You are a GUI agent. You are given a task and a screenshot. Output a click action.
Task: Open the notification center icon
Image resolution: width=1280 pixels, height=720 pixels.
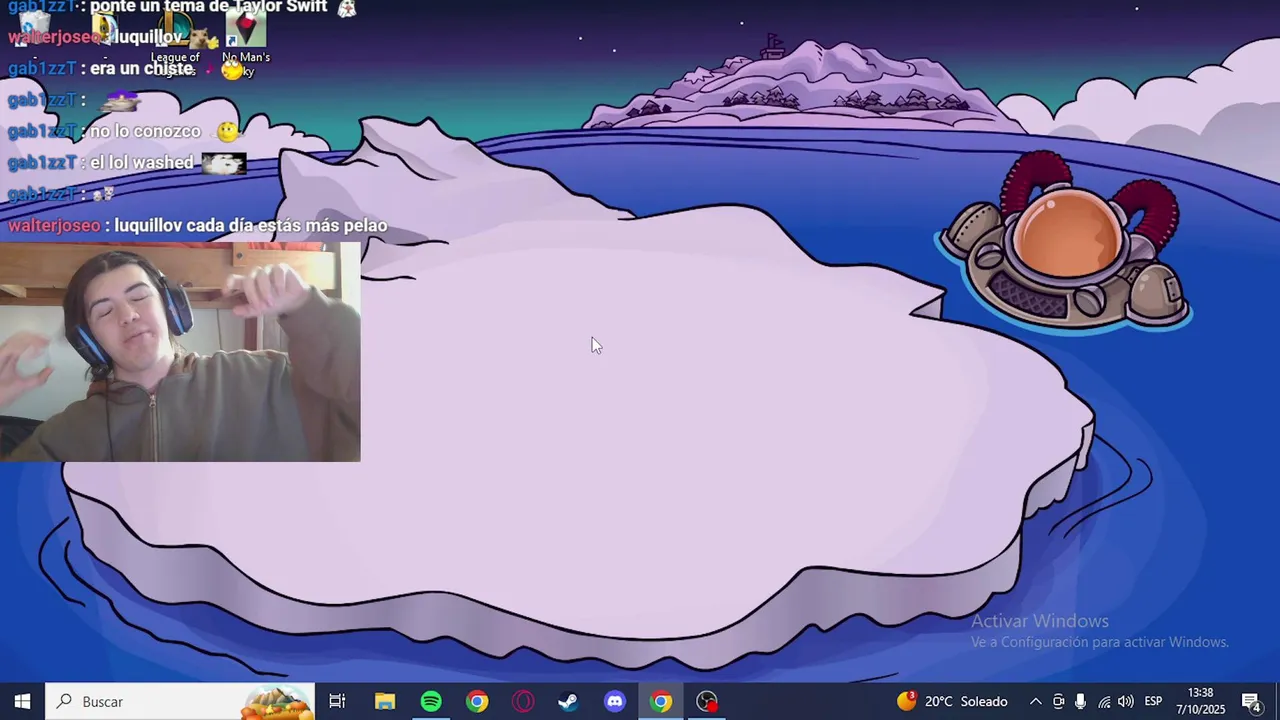1251,701
